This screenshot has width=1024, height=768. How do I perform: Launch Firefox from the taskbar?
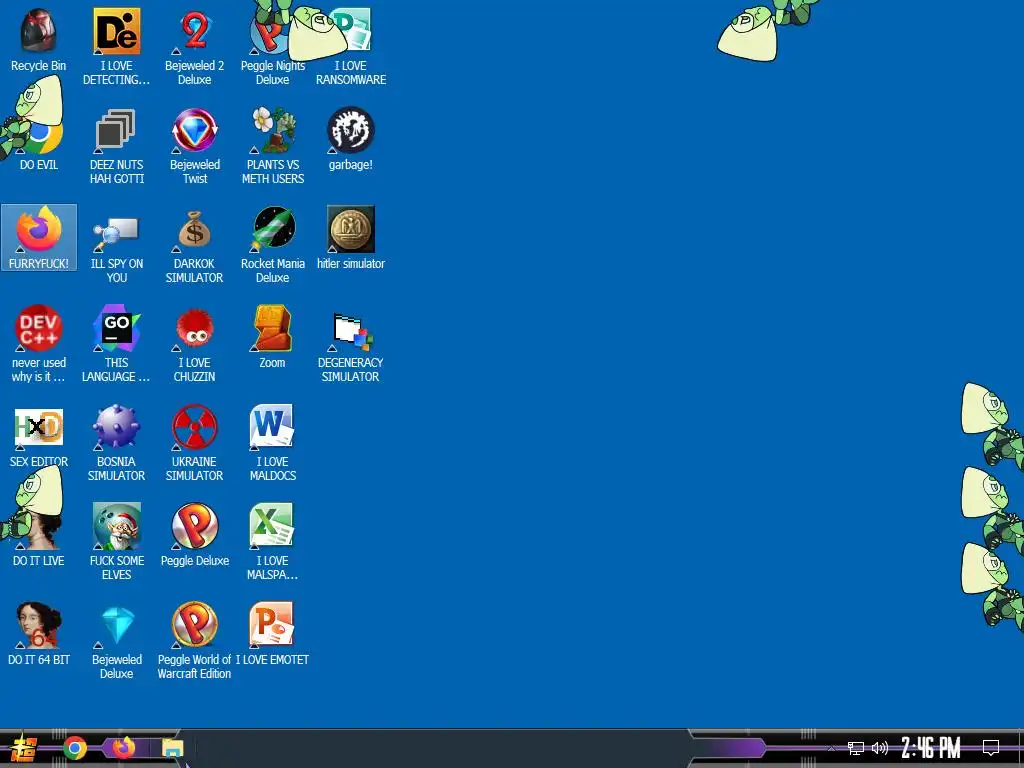(123, 747)
